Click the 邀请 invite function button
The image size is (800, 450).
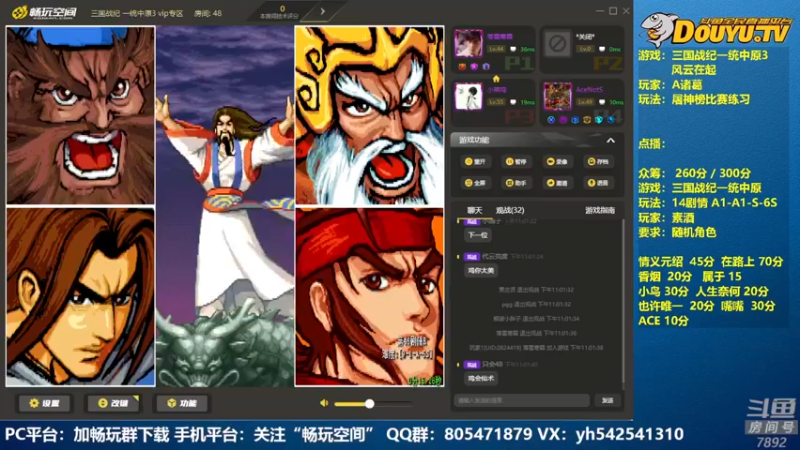pos(557,183)
